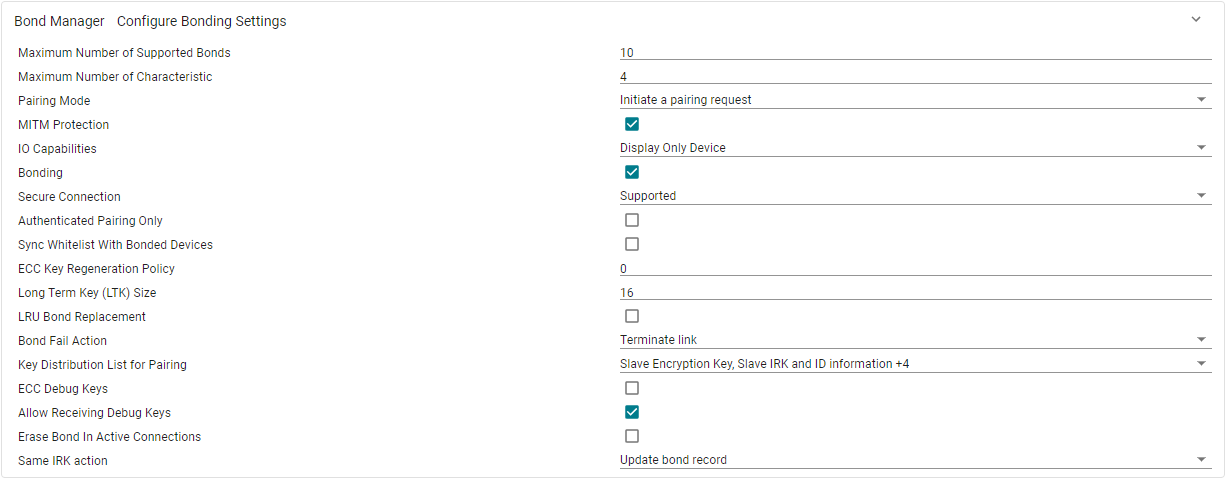Open the Same IRK action dropdown

[x=914, y=460]
